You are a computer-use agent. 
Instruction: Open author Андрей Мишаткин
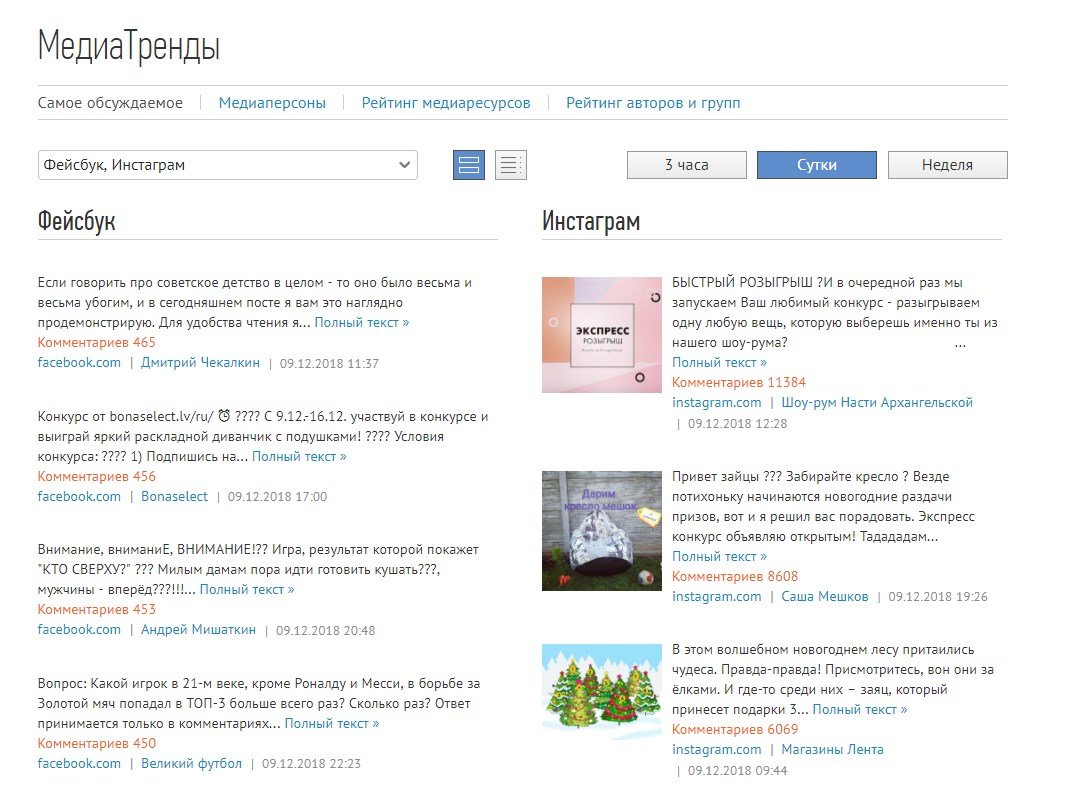[198, 630]
